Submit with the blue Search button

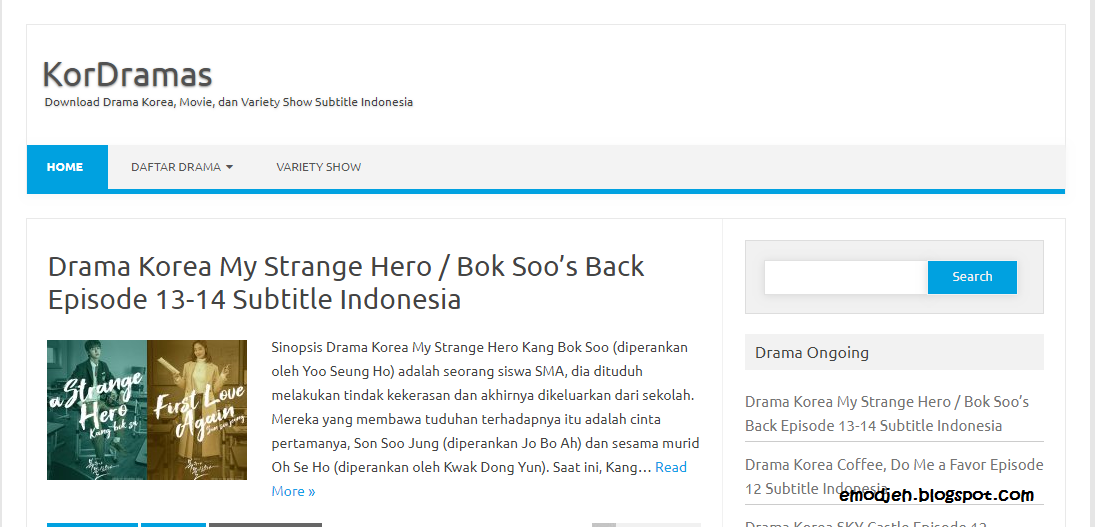972,277
